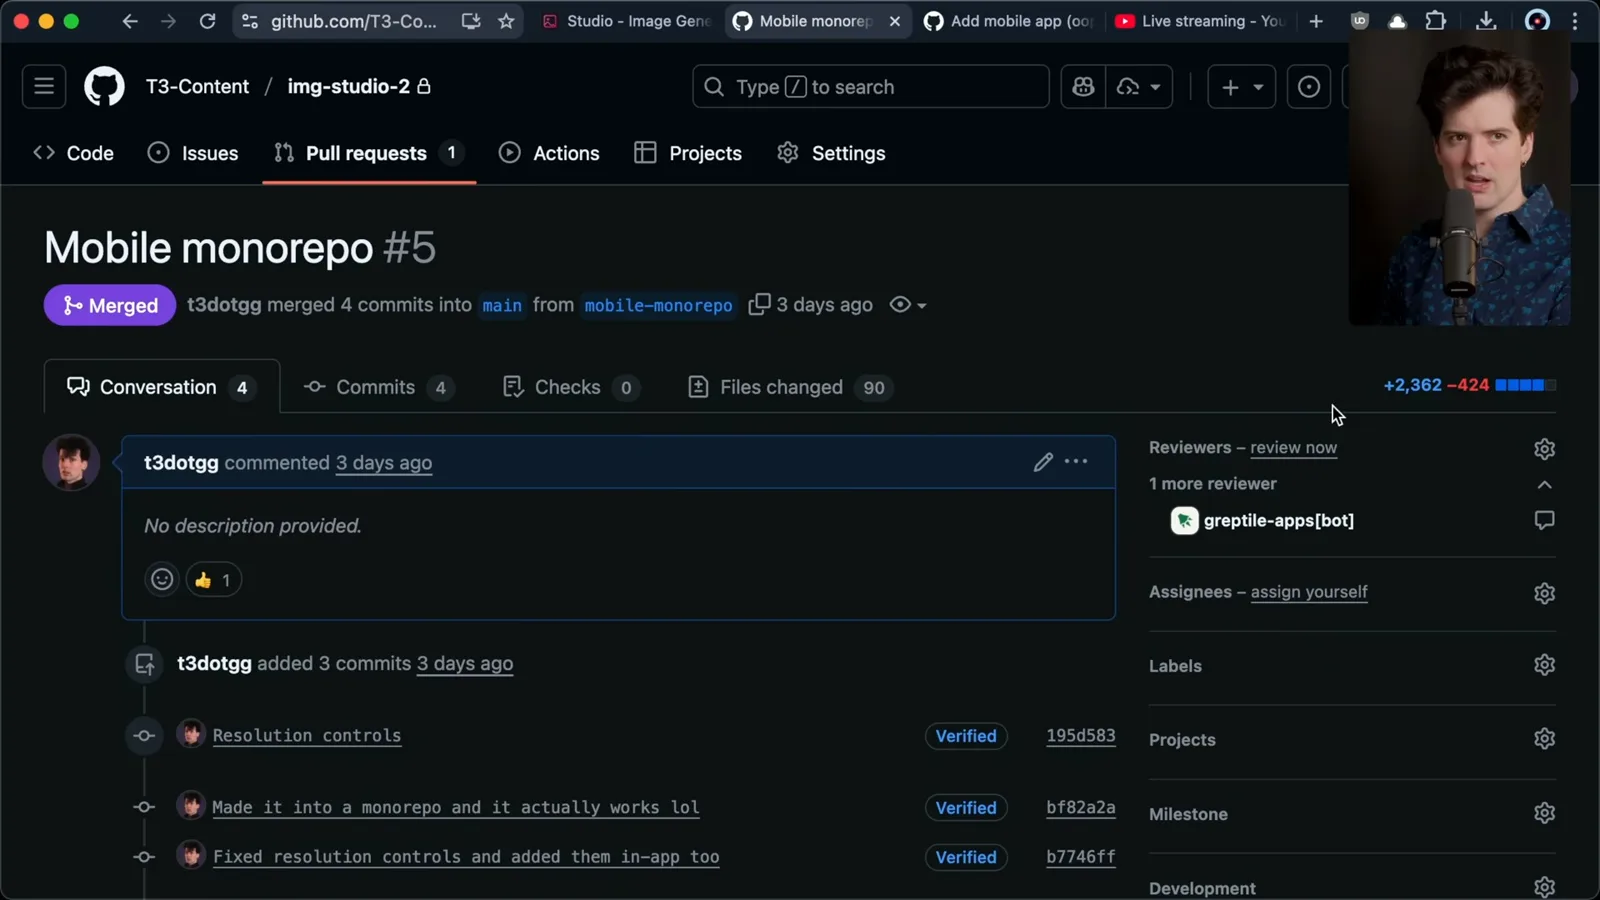Open the Projects sidebar gear settings
1600x900 pixels.
[x=1544, y=739]
